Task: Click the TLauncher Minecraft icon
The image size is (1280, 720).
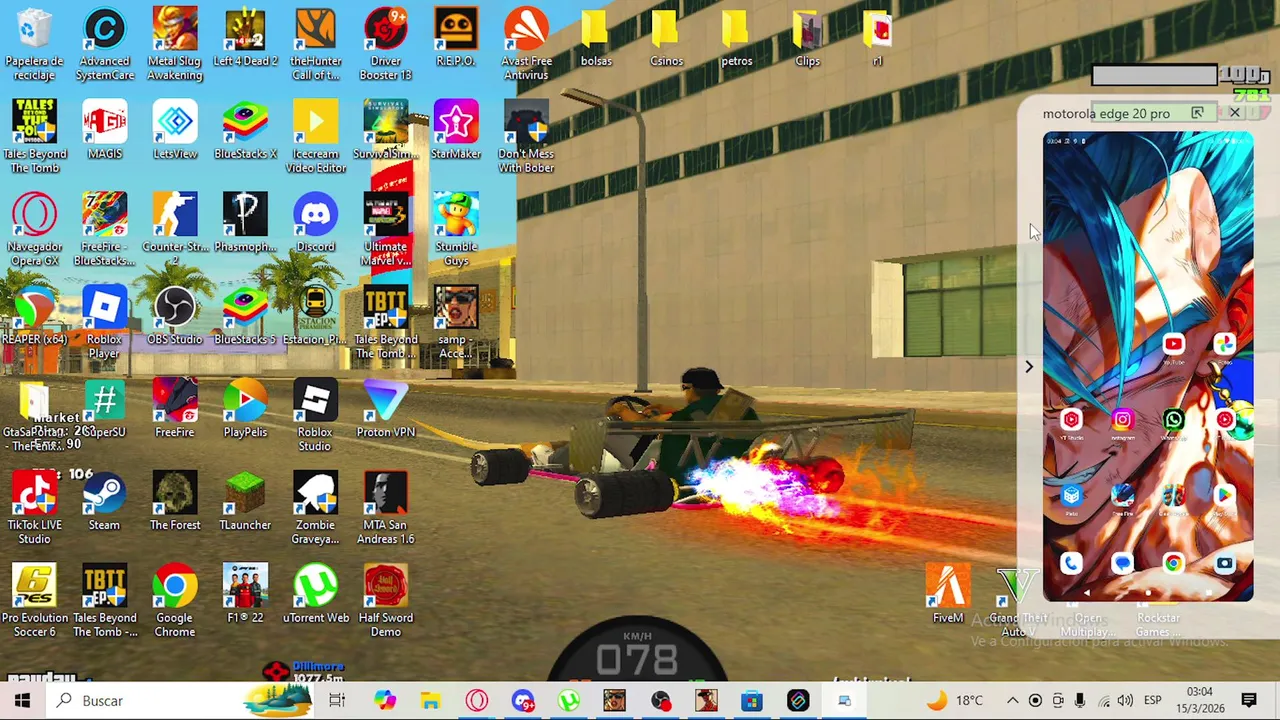Action: pos(245,501)
